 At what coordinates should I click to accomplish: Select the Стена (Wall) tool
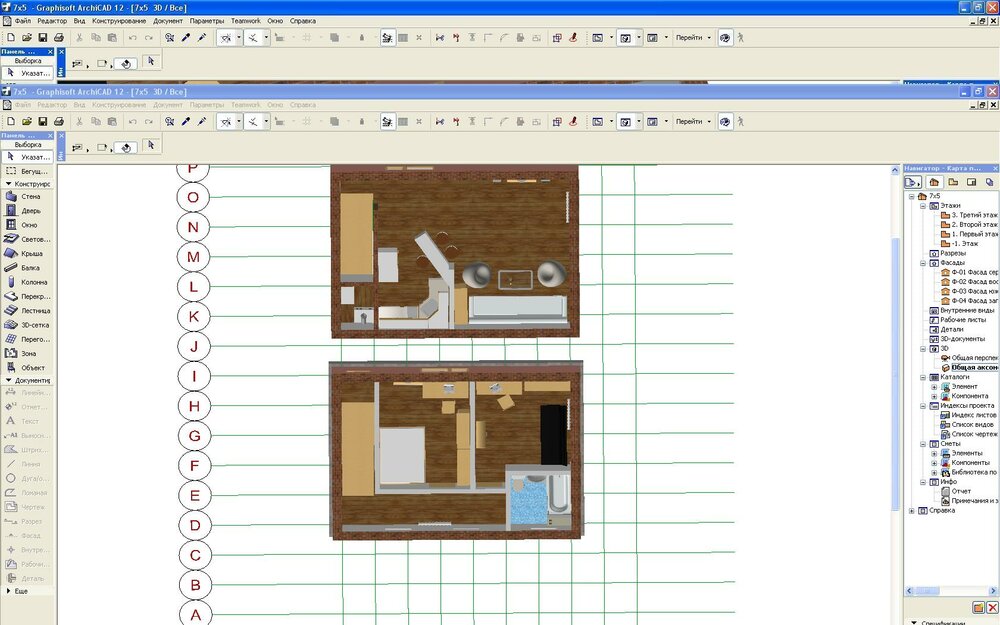point(28,197)
